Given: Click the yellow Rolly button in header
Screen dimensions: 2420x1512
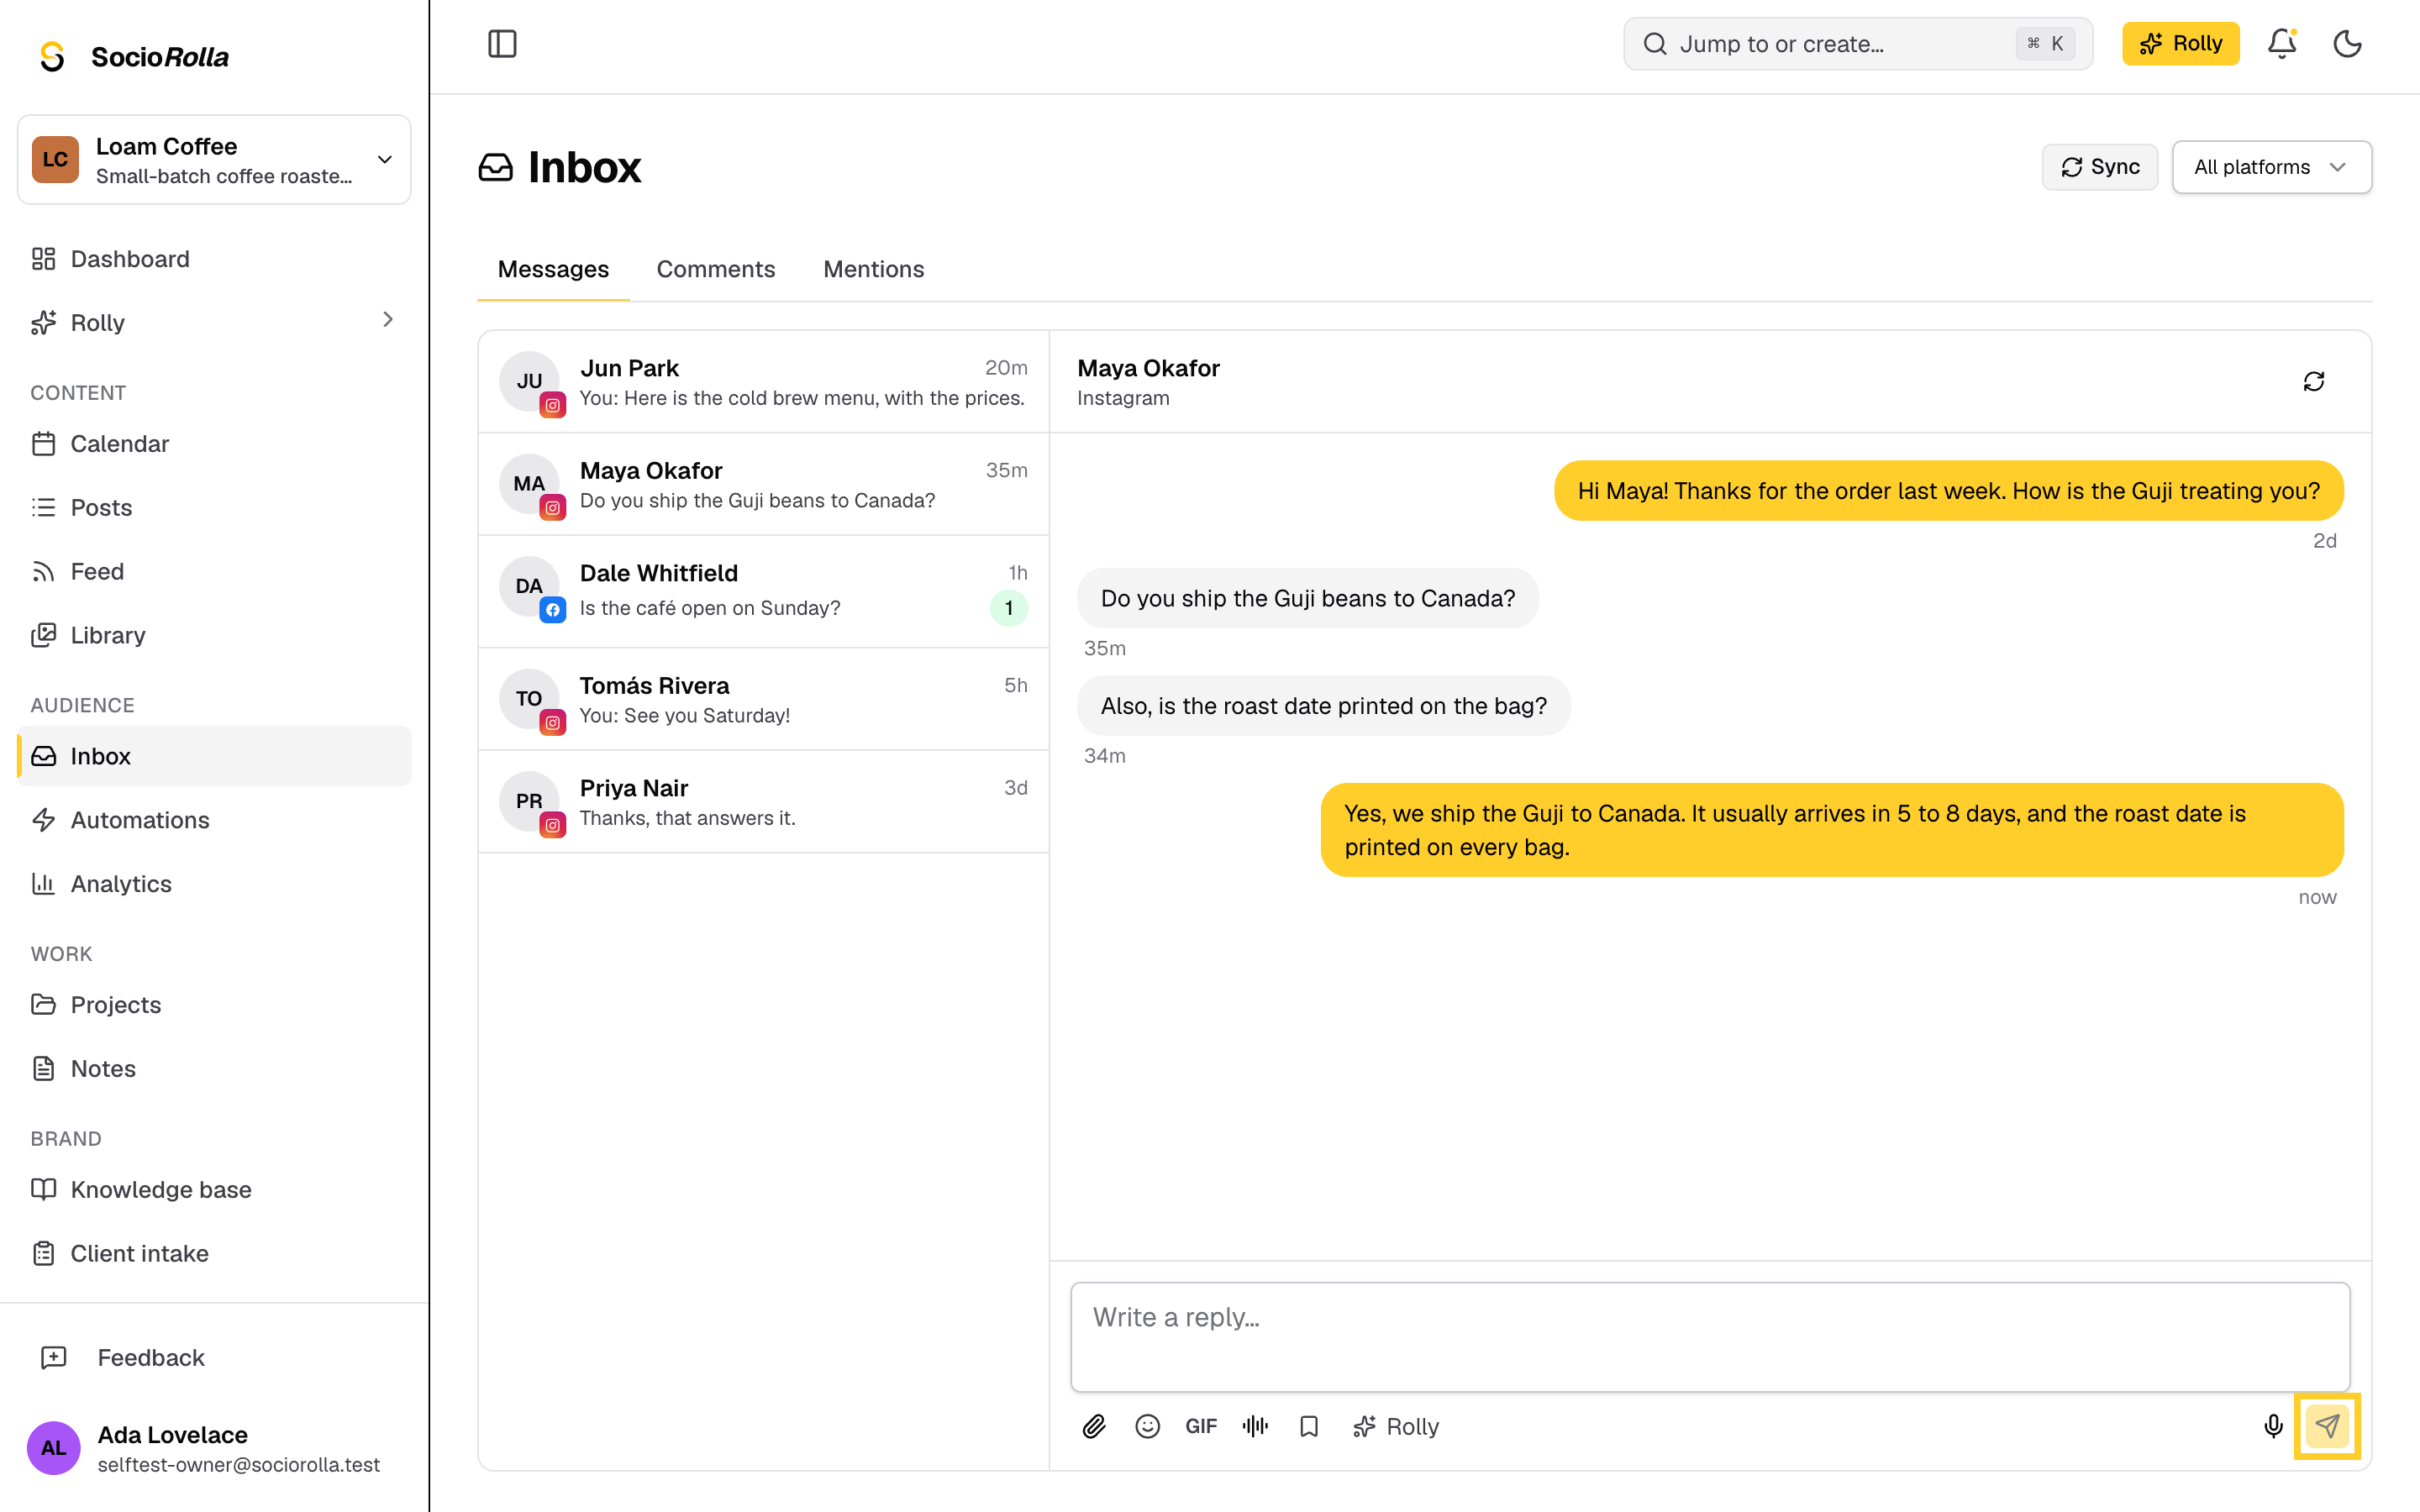Looking at the screenshot, I should (x=2180, y=44).
